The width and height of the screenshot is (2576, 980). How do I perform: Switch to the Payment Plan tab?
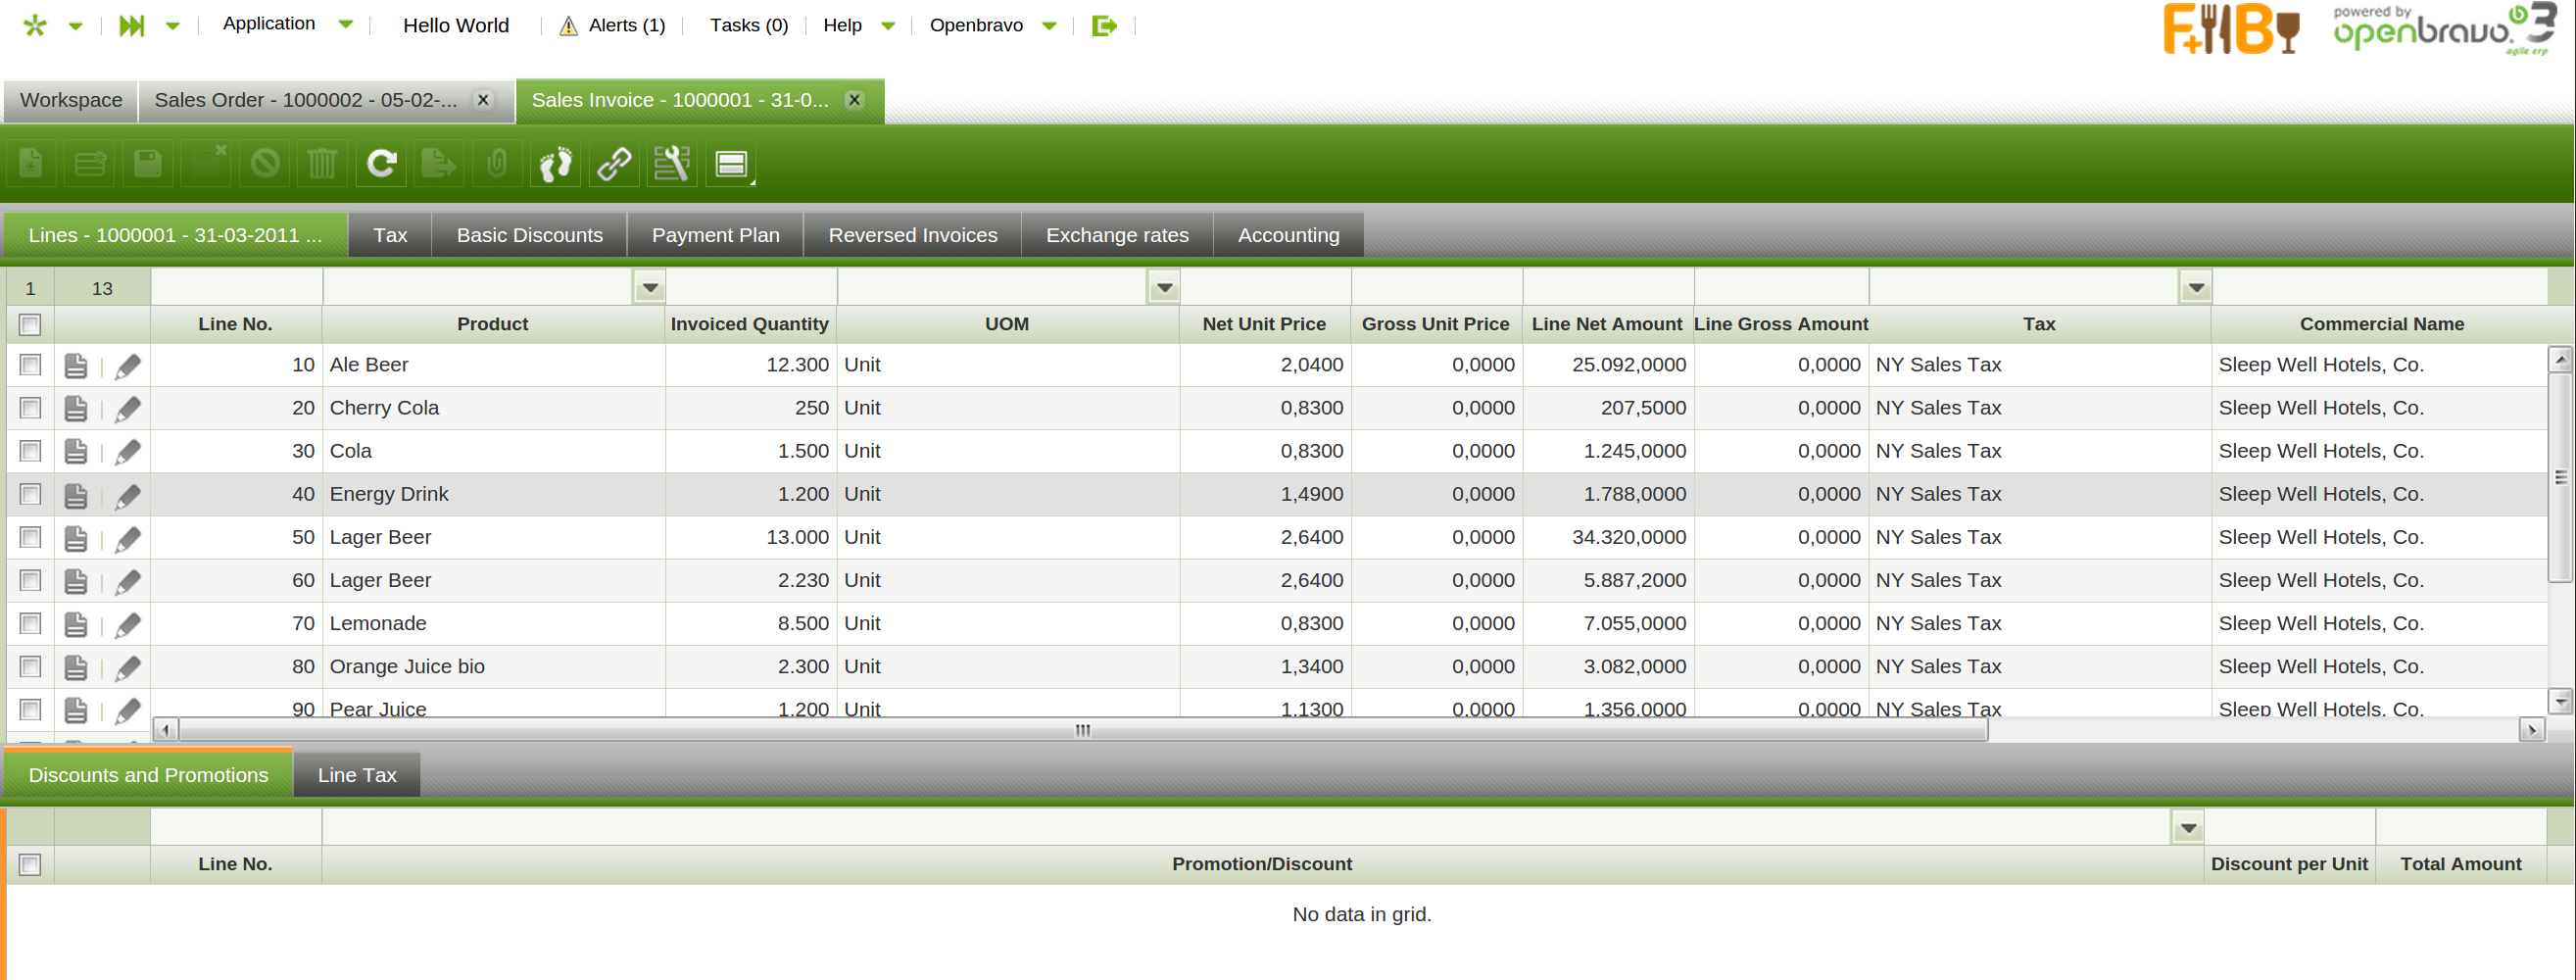pyautogui.click(x=715, y=235)
